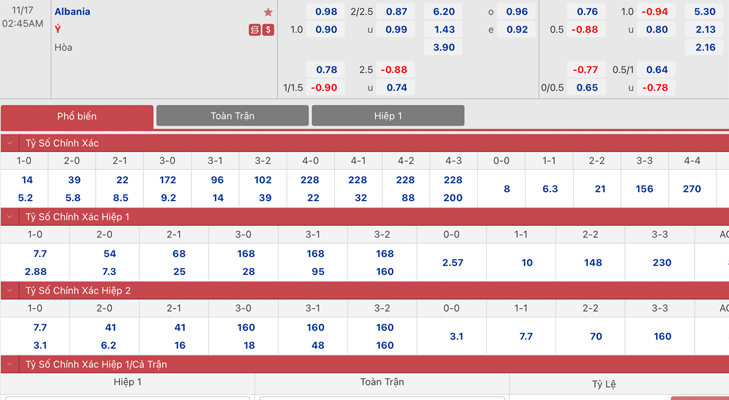The width and height of the screenshot is (729, 400).
Task: Bet first-half 2-0 at odds 54
Action: tap(110, 254)
